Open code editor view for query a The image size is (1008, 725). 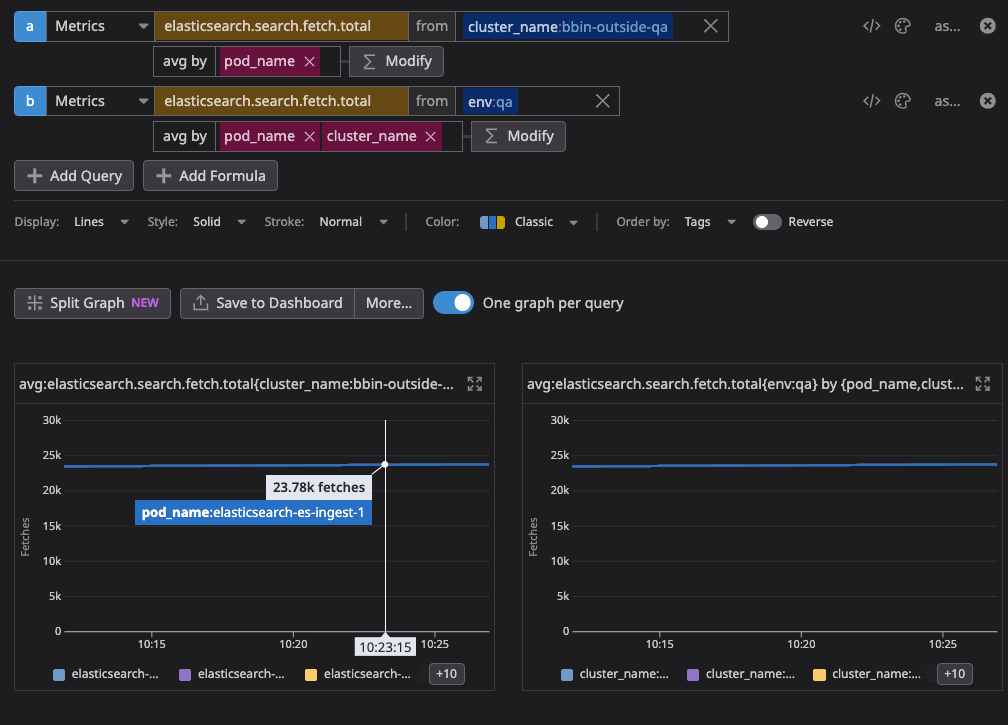871,27
